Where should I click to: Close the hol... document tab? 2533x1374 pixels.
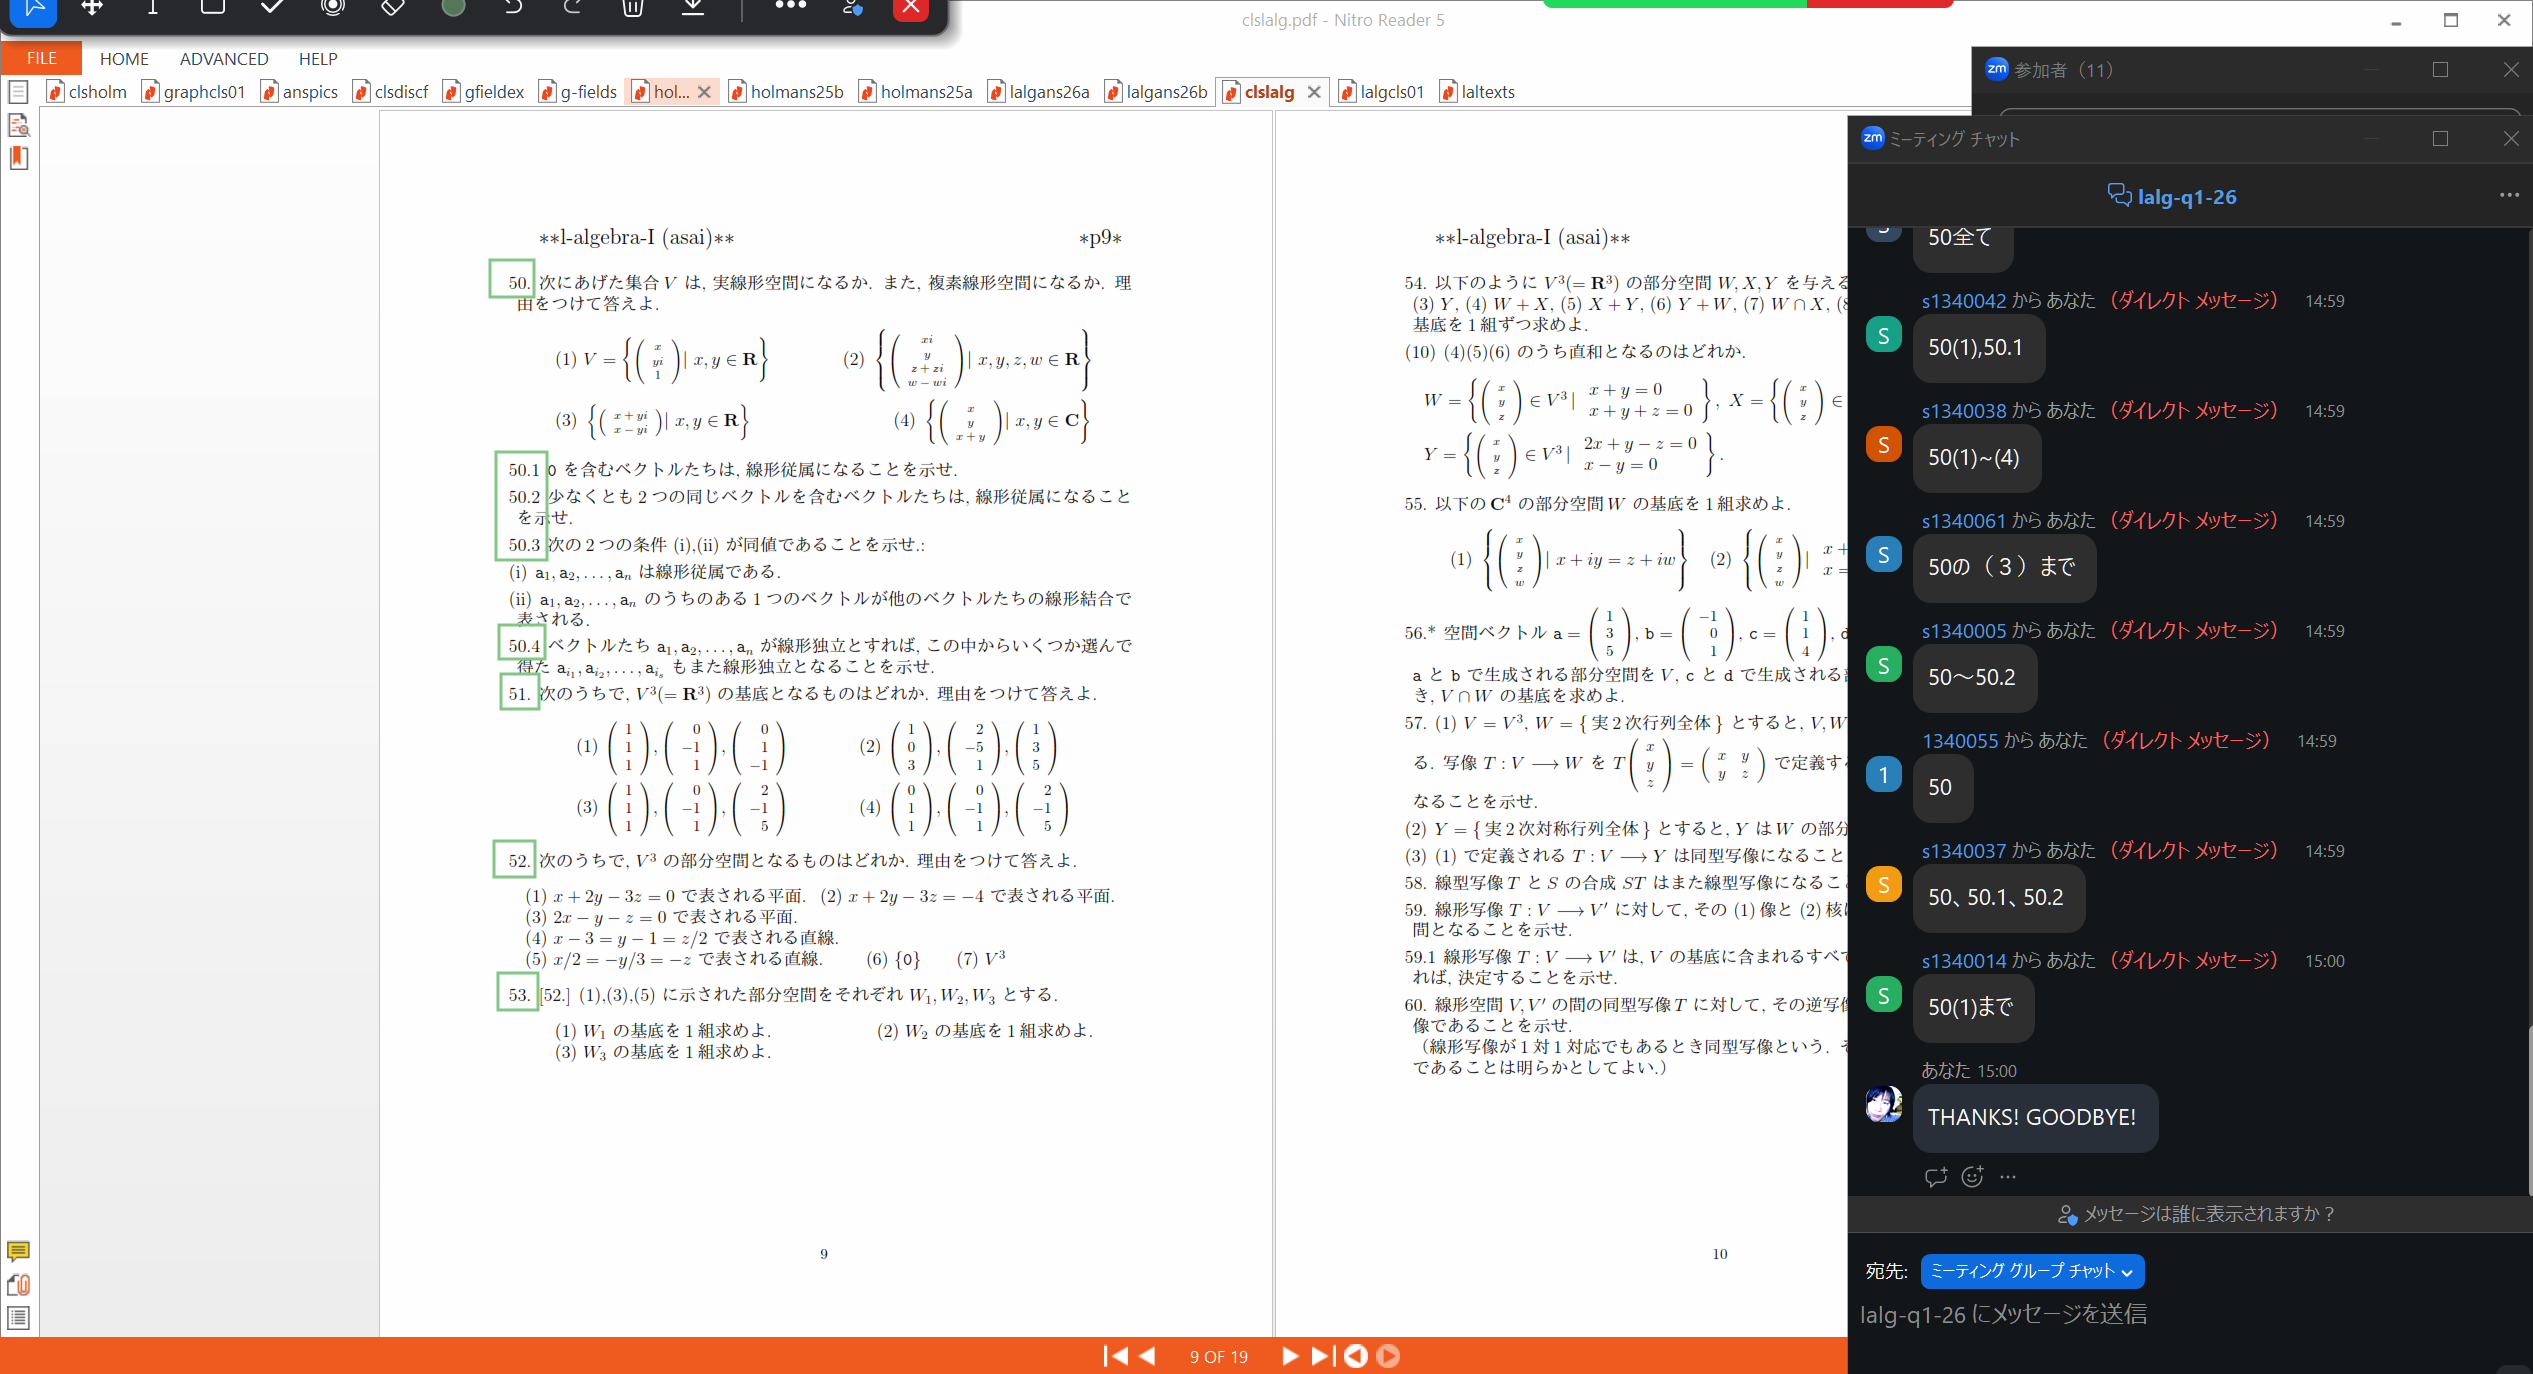tap(704, 92)
